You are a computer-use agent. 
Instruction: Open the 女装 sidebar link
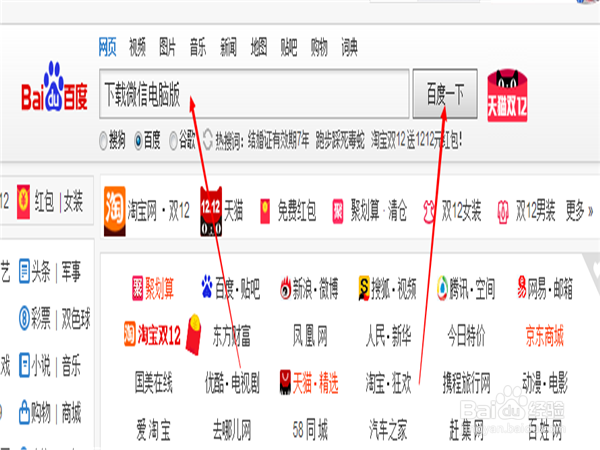[73, 201]
